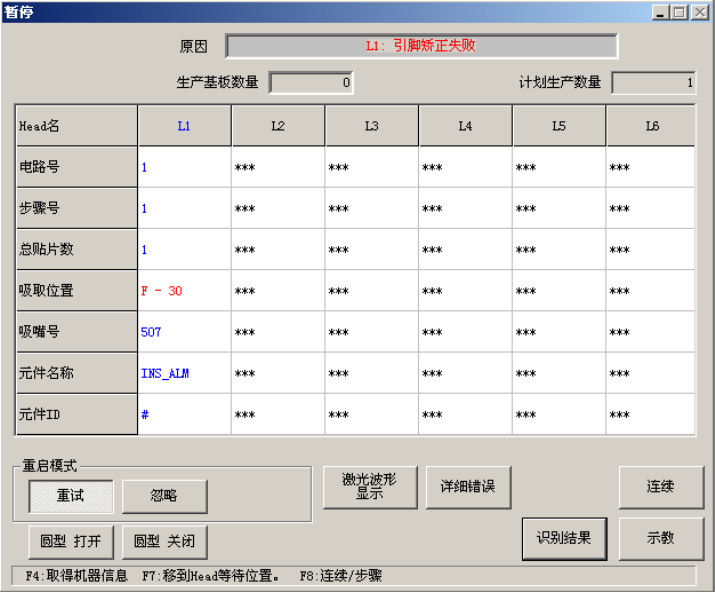
Task: Click the INS_ALM component name cell
Action: click(x=185, y=373)
